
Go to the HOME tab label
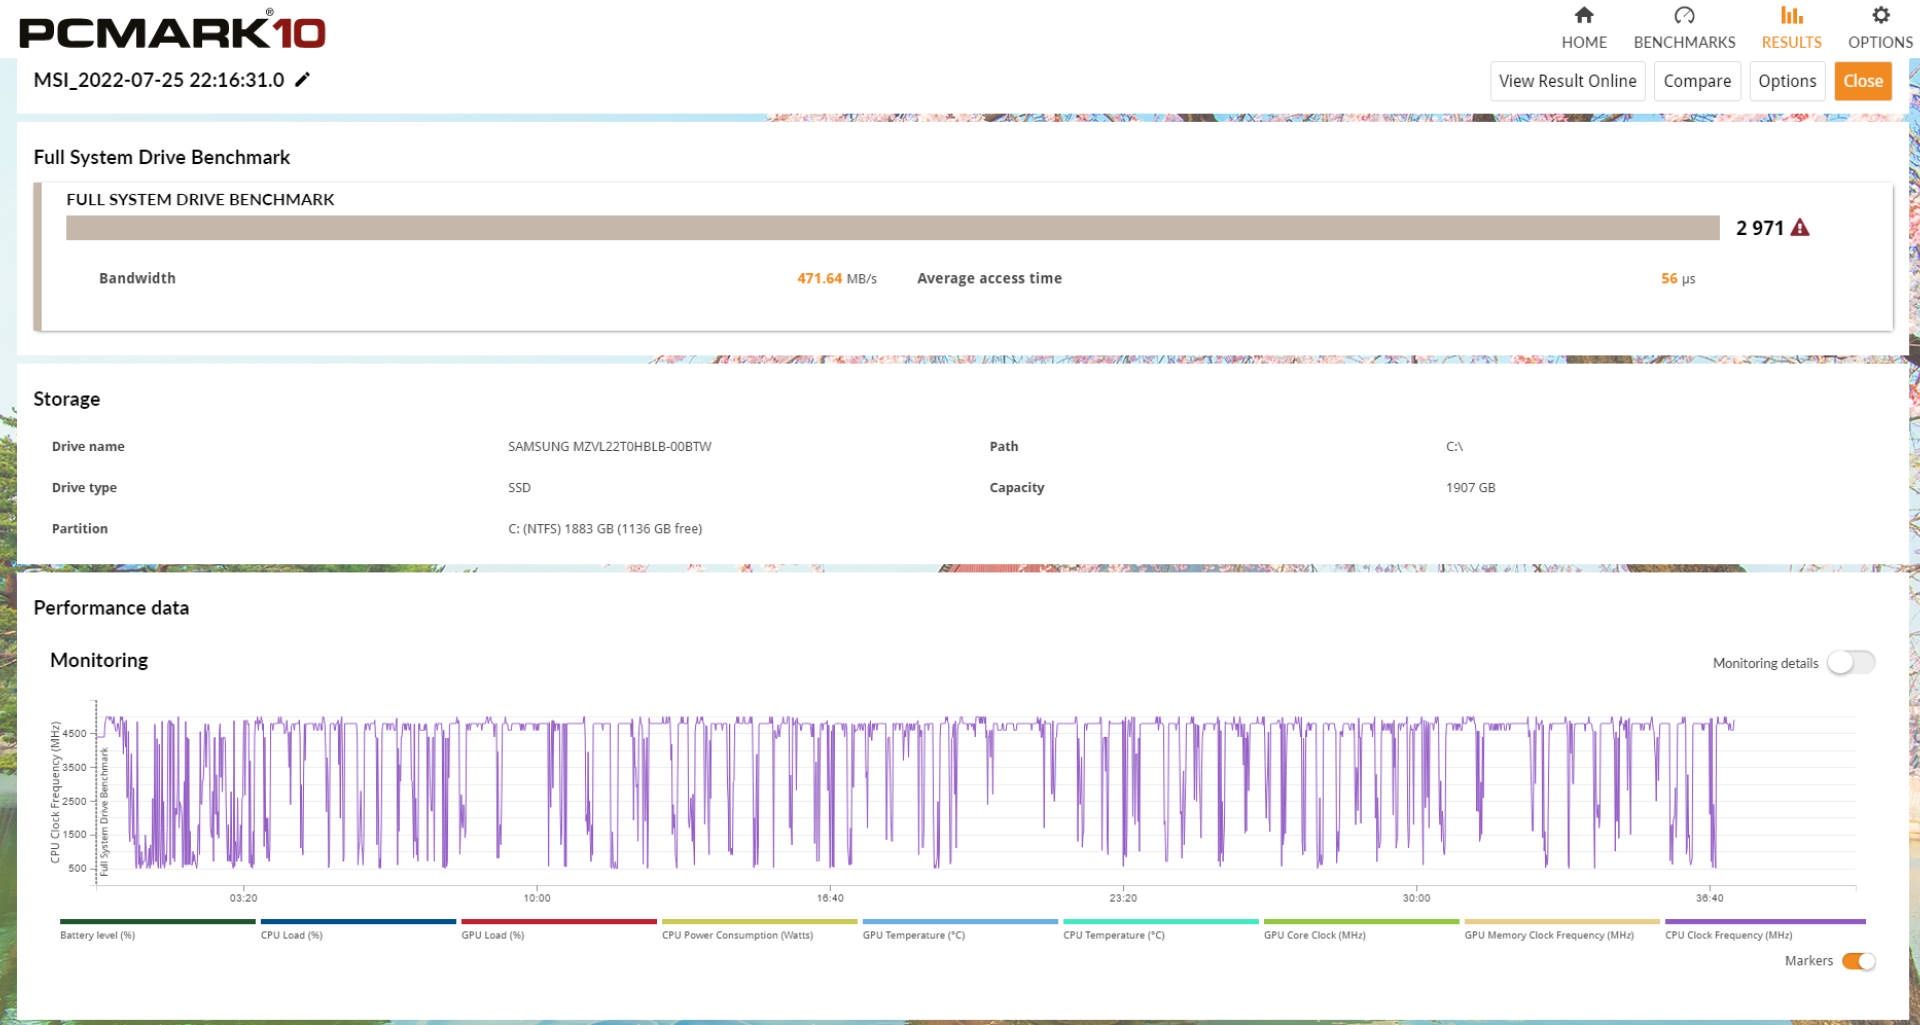click(x=1584, y=42)
